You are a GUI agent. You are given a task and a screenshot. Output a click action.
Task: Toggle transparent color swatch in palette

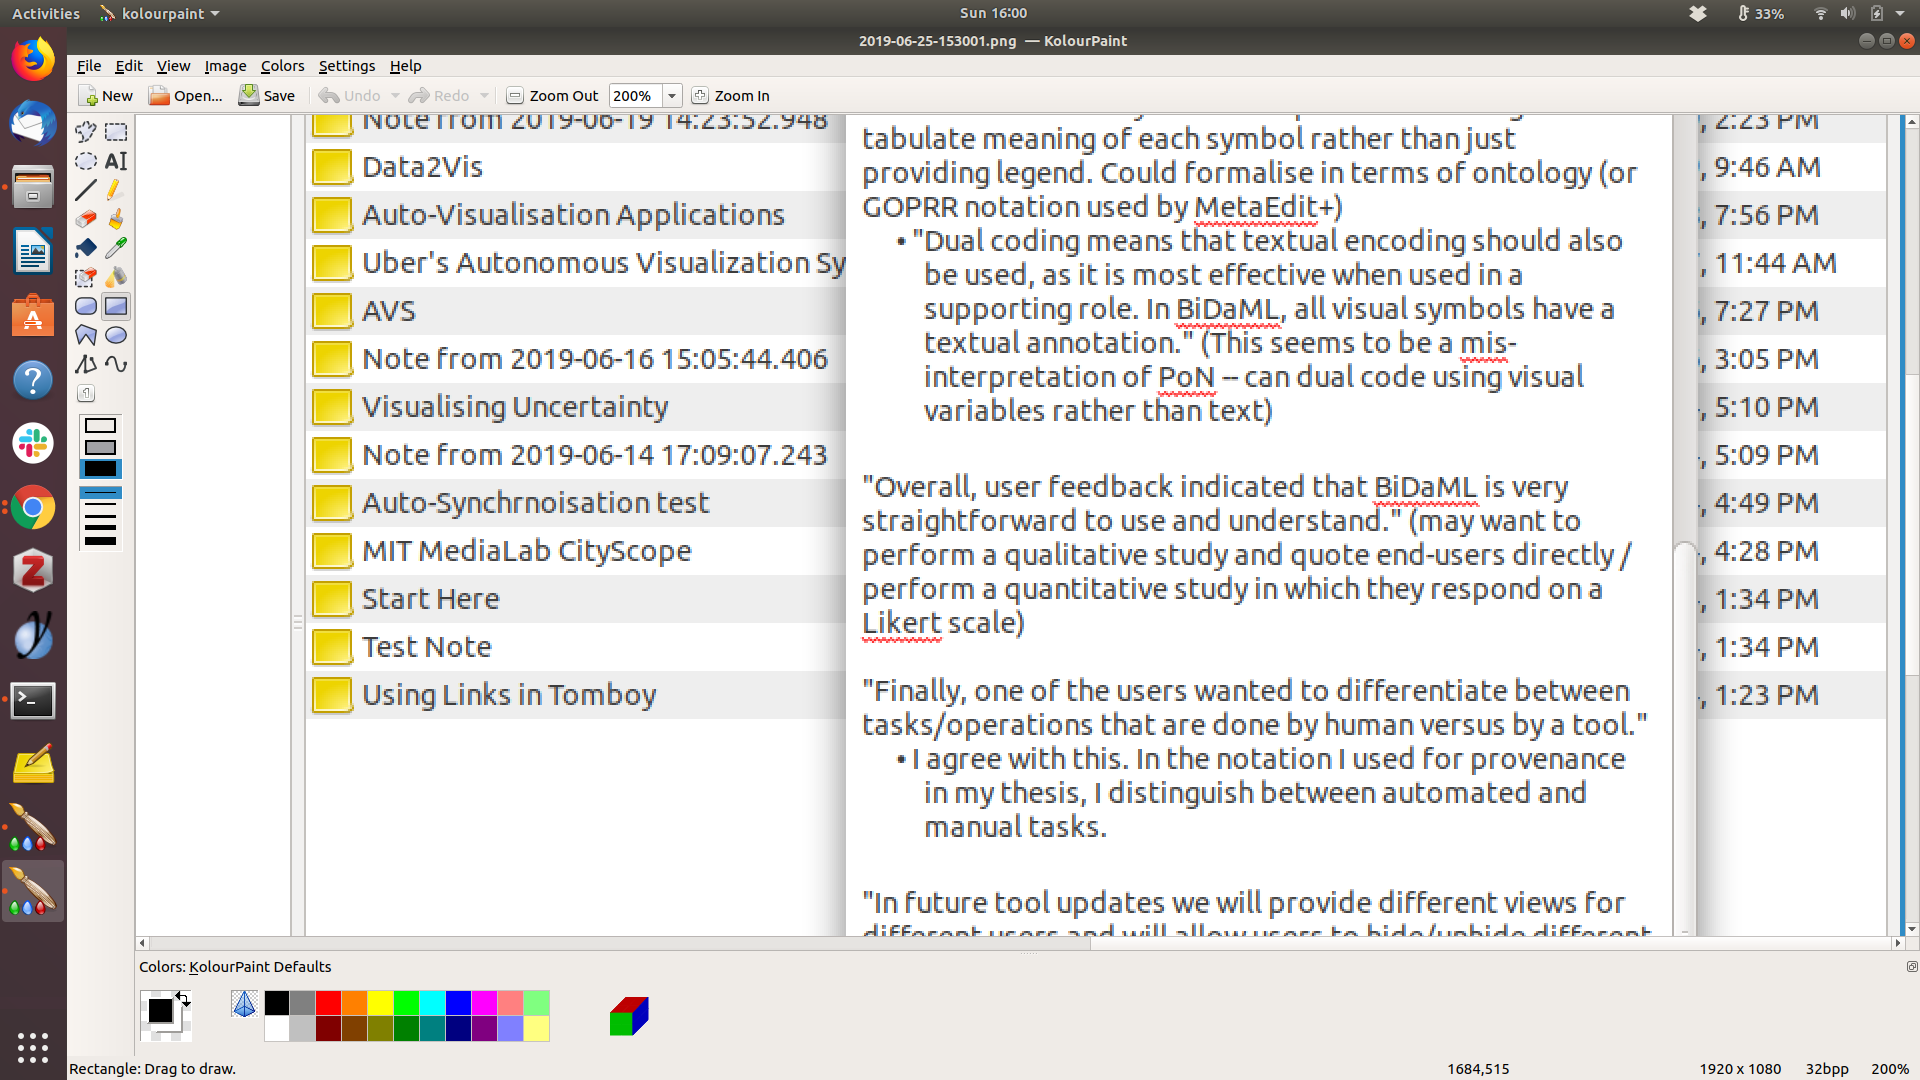(244, 1003)
